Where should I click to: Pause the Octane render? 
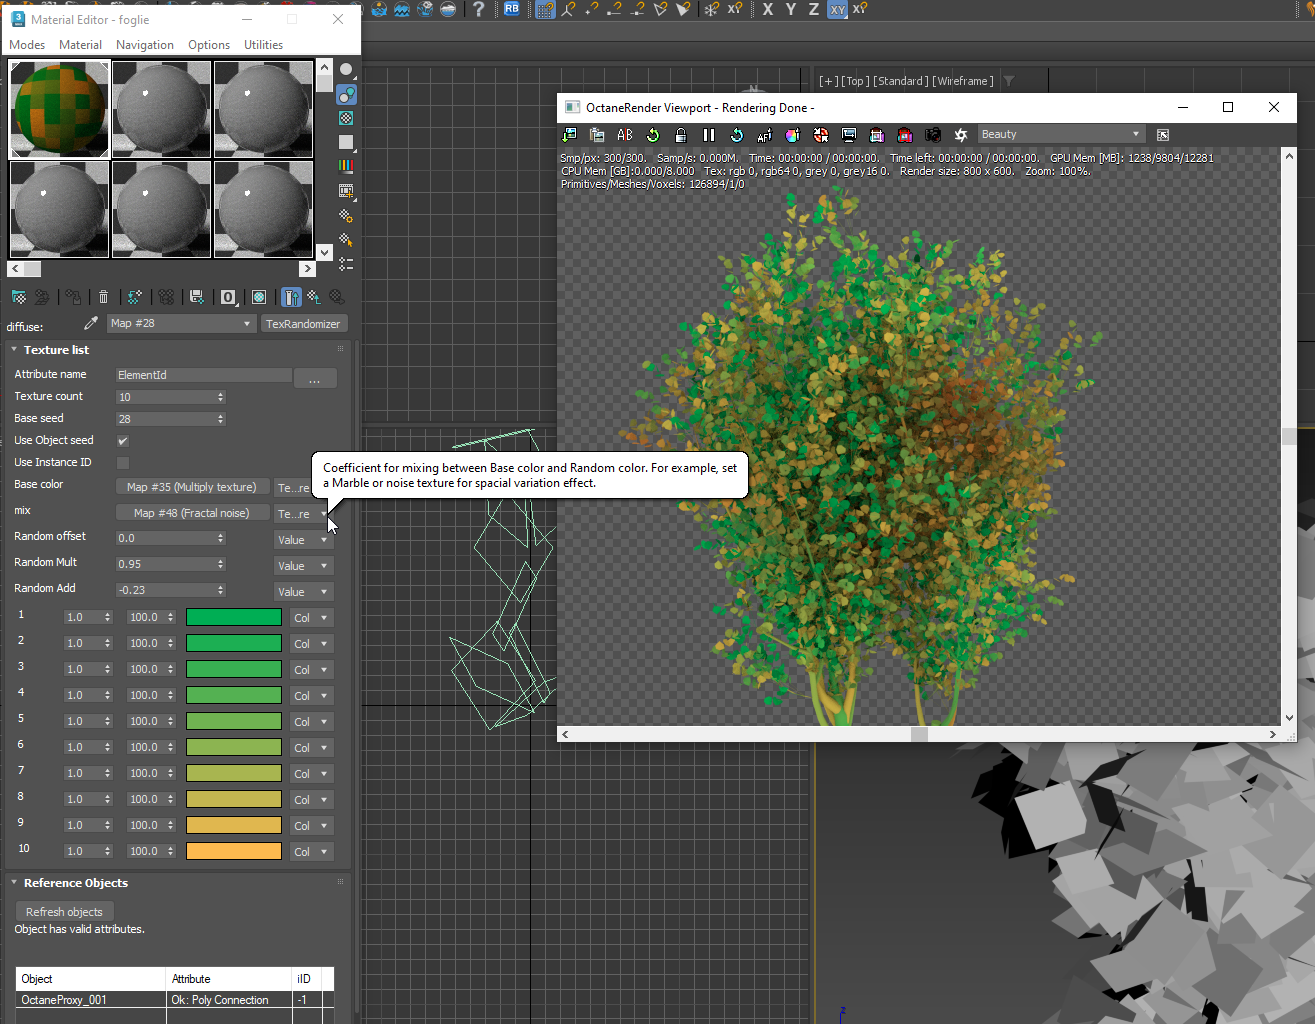click(x=709, y=135)
